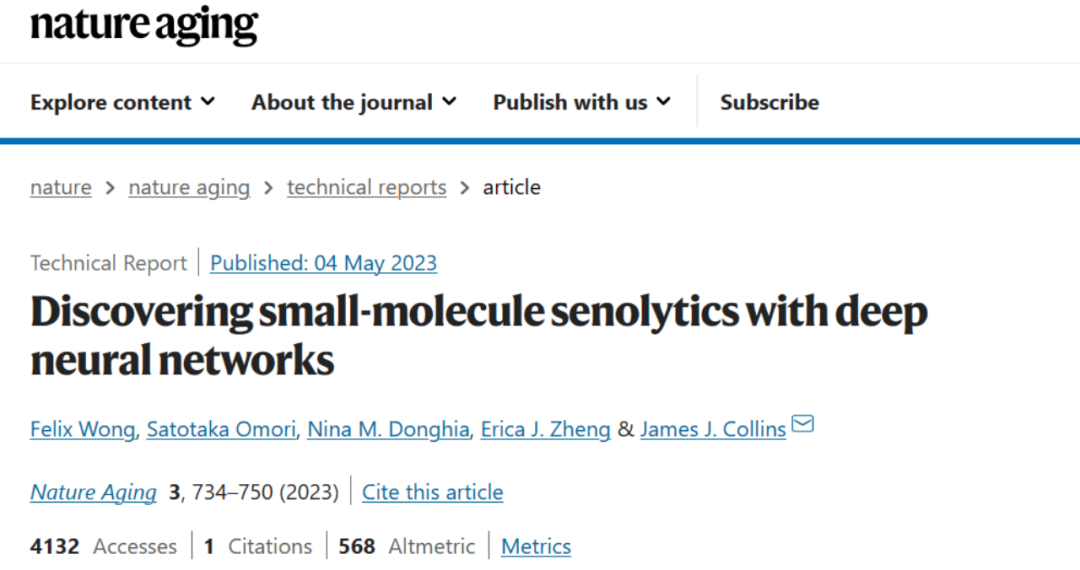Open the article Metrics link

(536, 547)
